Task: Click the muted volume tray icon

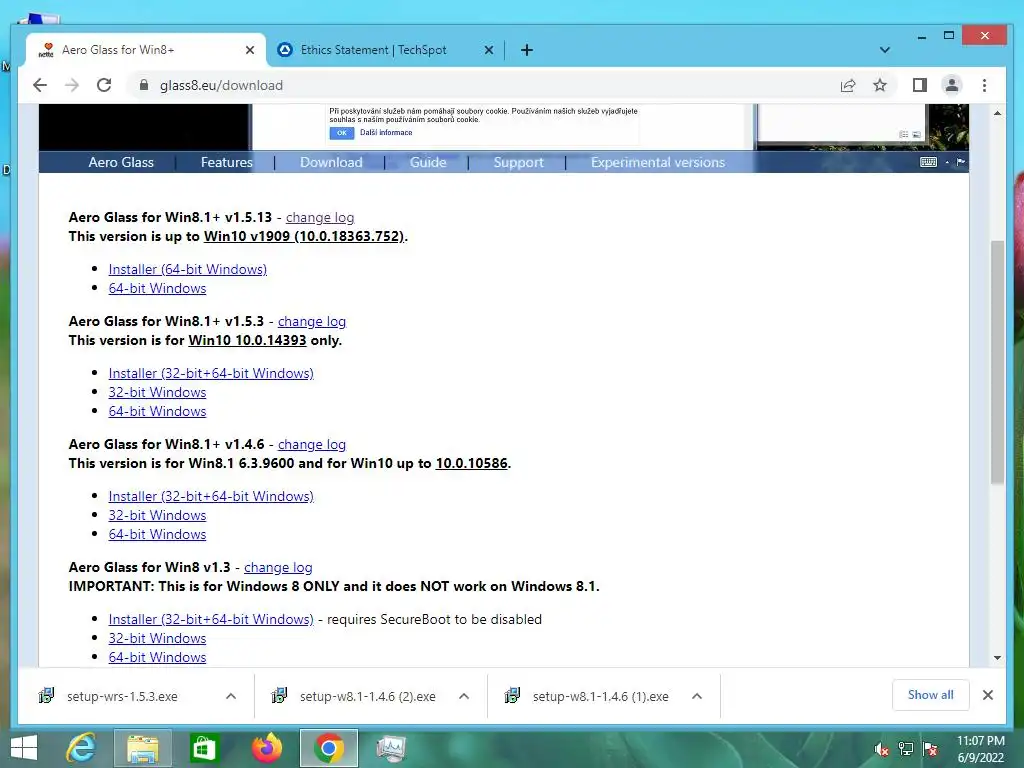Action: 881,750
